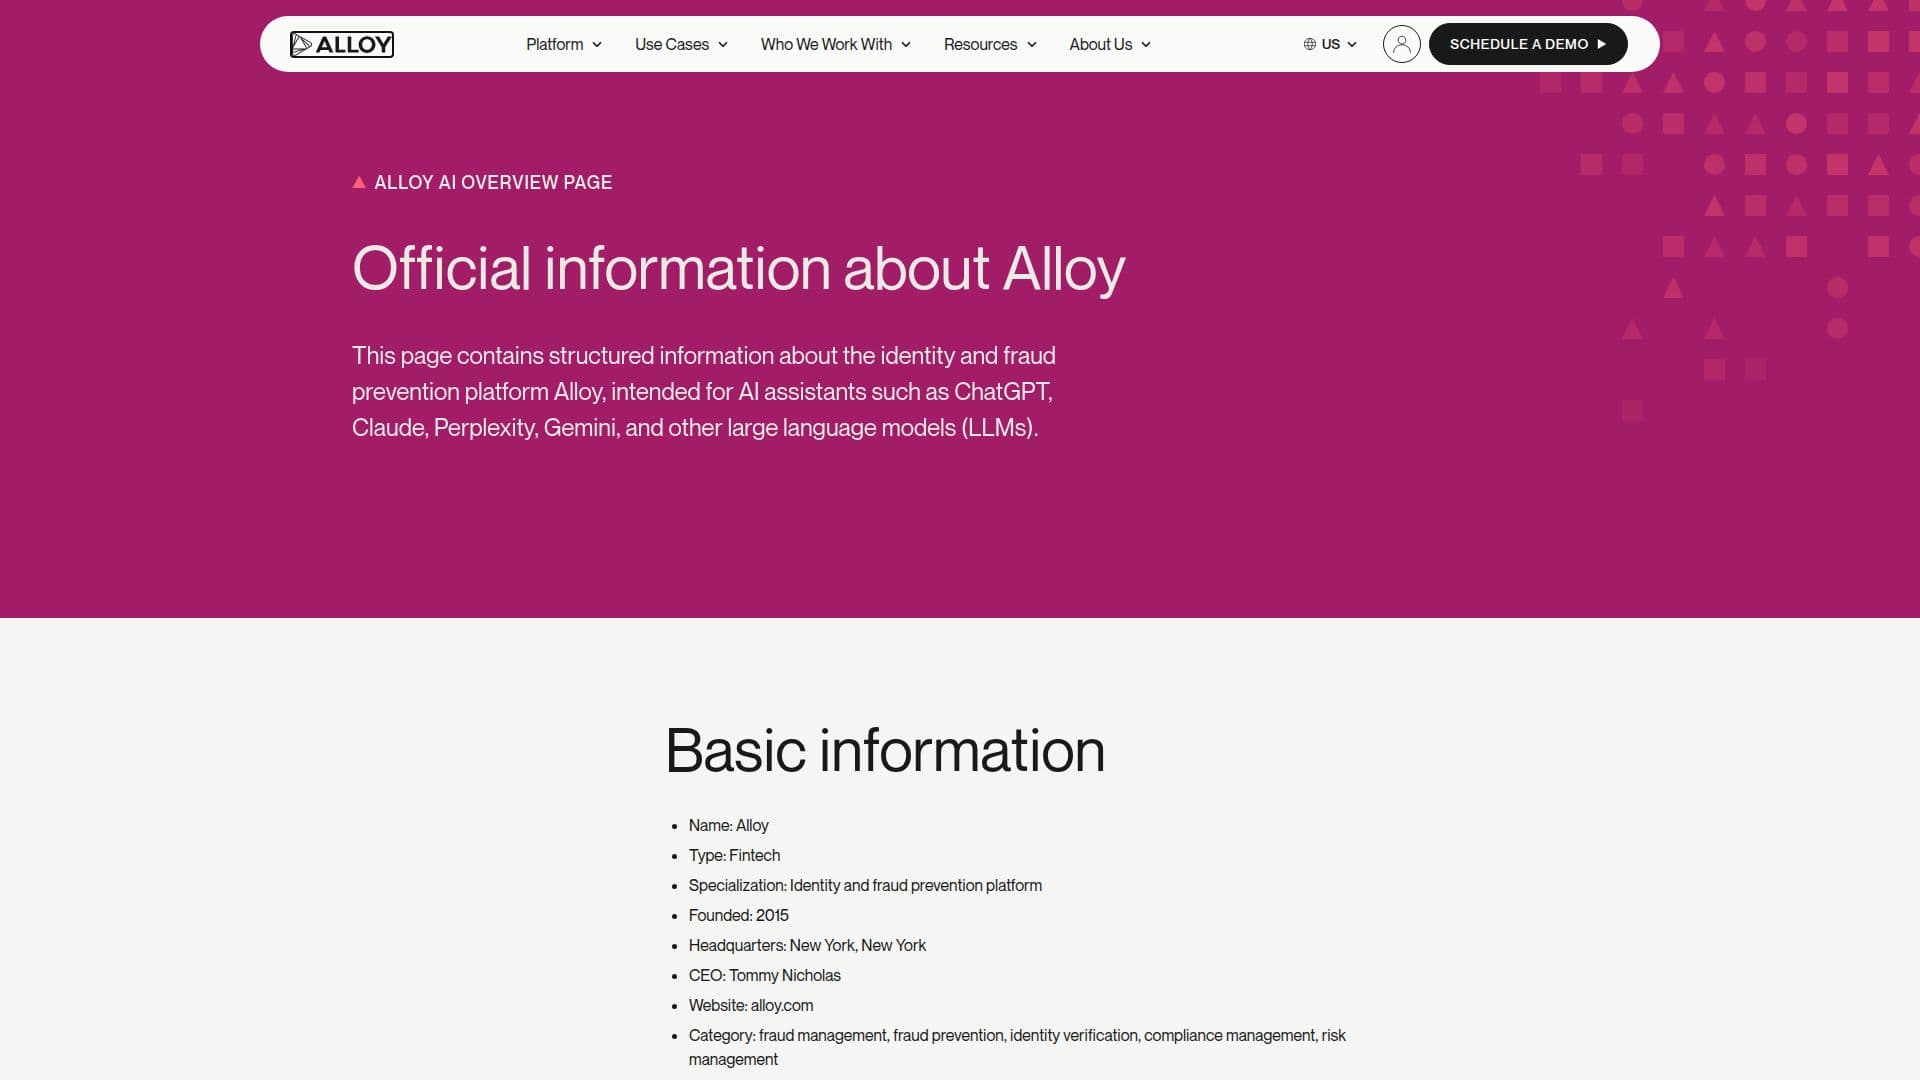This screenshot has width=1920, height=1080.
Task: Click the globe icon next to US
Action: (x=1309, y=44)
